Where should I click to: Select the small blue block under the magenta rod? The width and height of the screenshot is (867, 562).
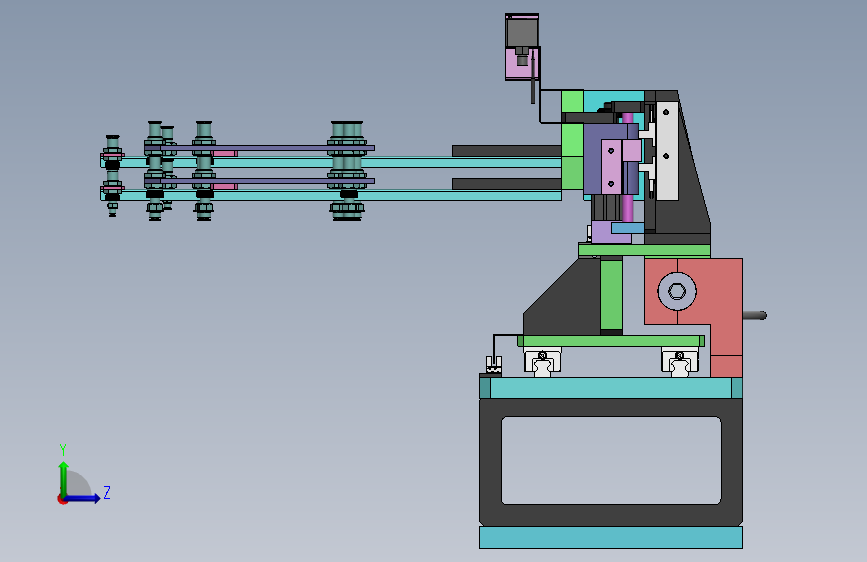[628, 227]
